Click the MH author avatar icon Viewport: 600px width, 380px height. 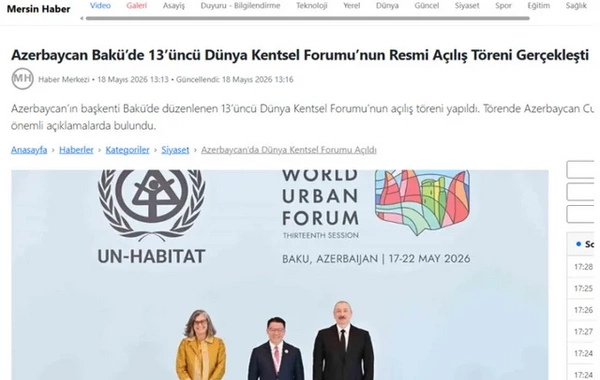[x=23, y=79]
